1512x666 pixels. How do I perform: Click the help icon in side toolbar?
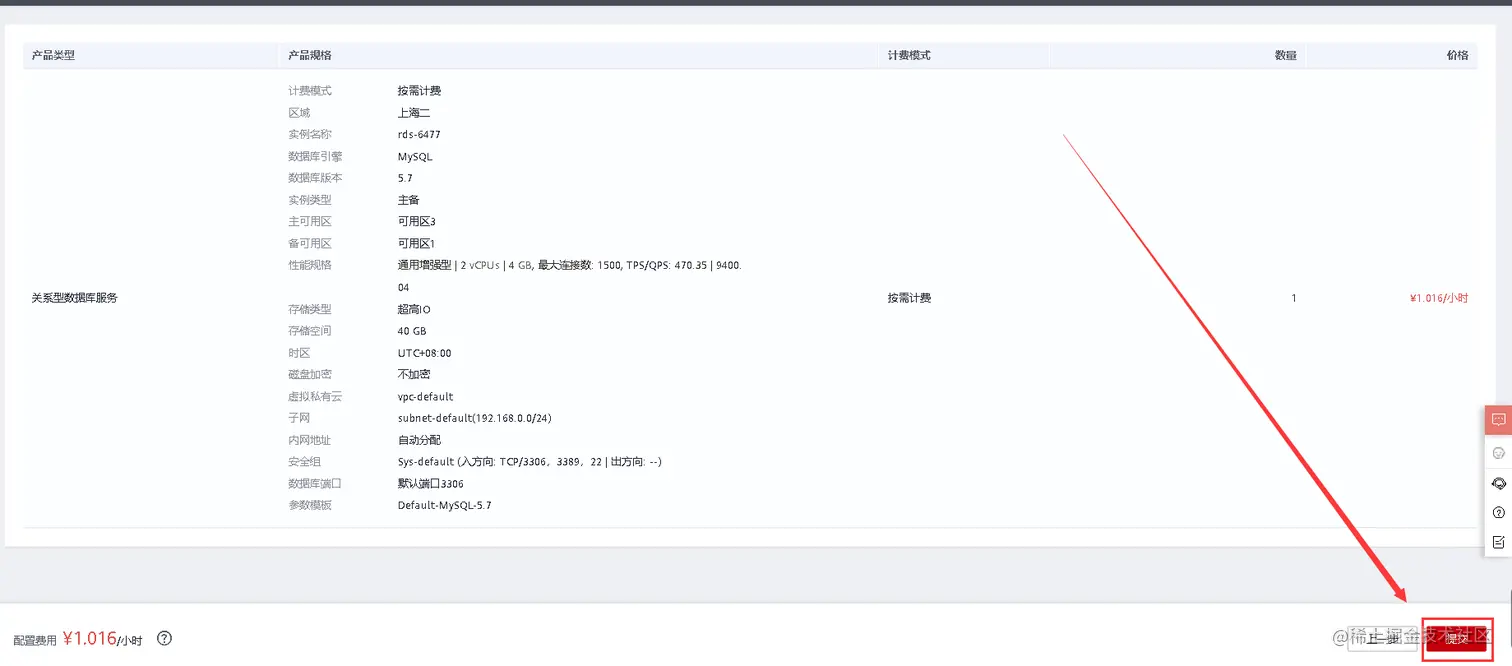(x=1498, y=513)
